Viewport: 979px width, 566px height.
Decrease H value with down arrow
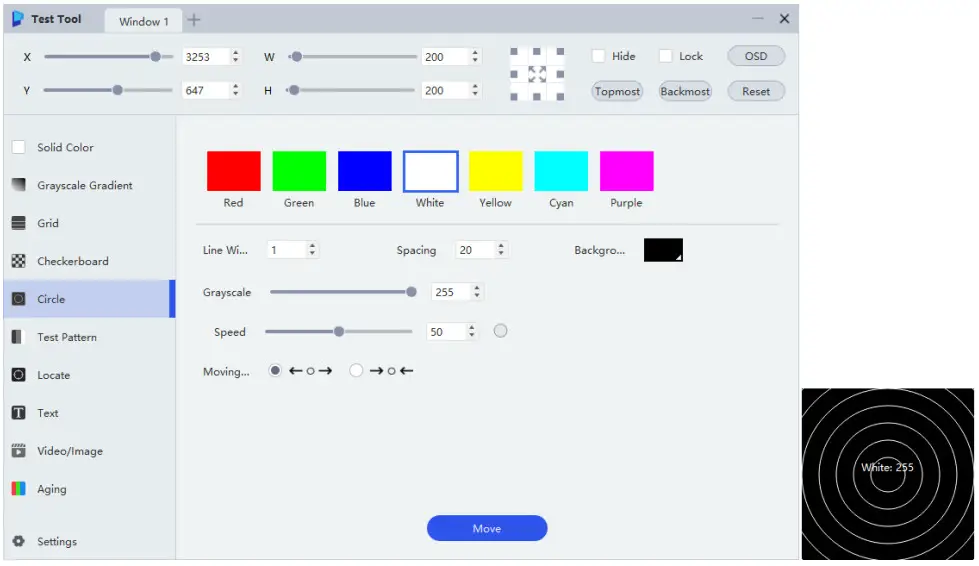475,94
